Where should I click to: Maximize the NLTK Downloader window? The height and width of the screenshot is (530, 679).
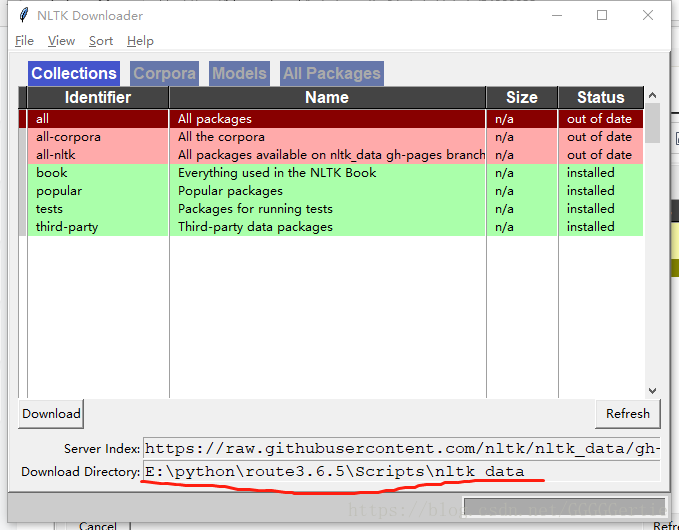tap(602, 15)
